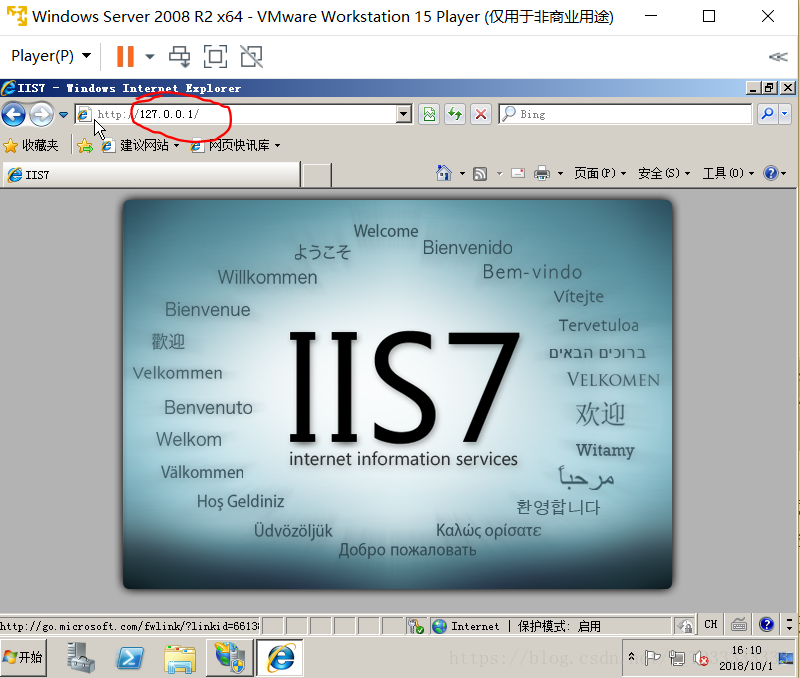This screenshot has height=678, width=800.
Task: Open search provider options dropdown
Action: pyautogui.click(x=785, y=114)
